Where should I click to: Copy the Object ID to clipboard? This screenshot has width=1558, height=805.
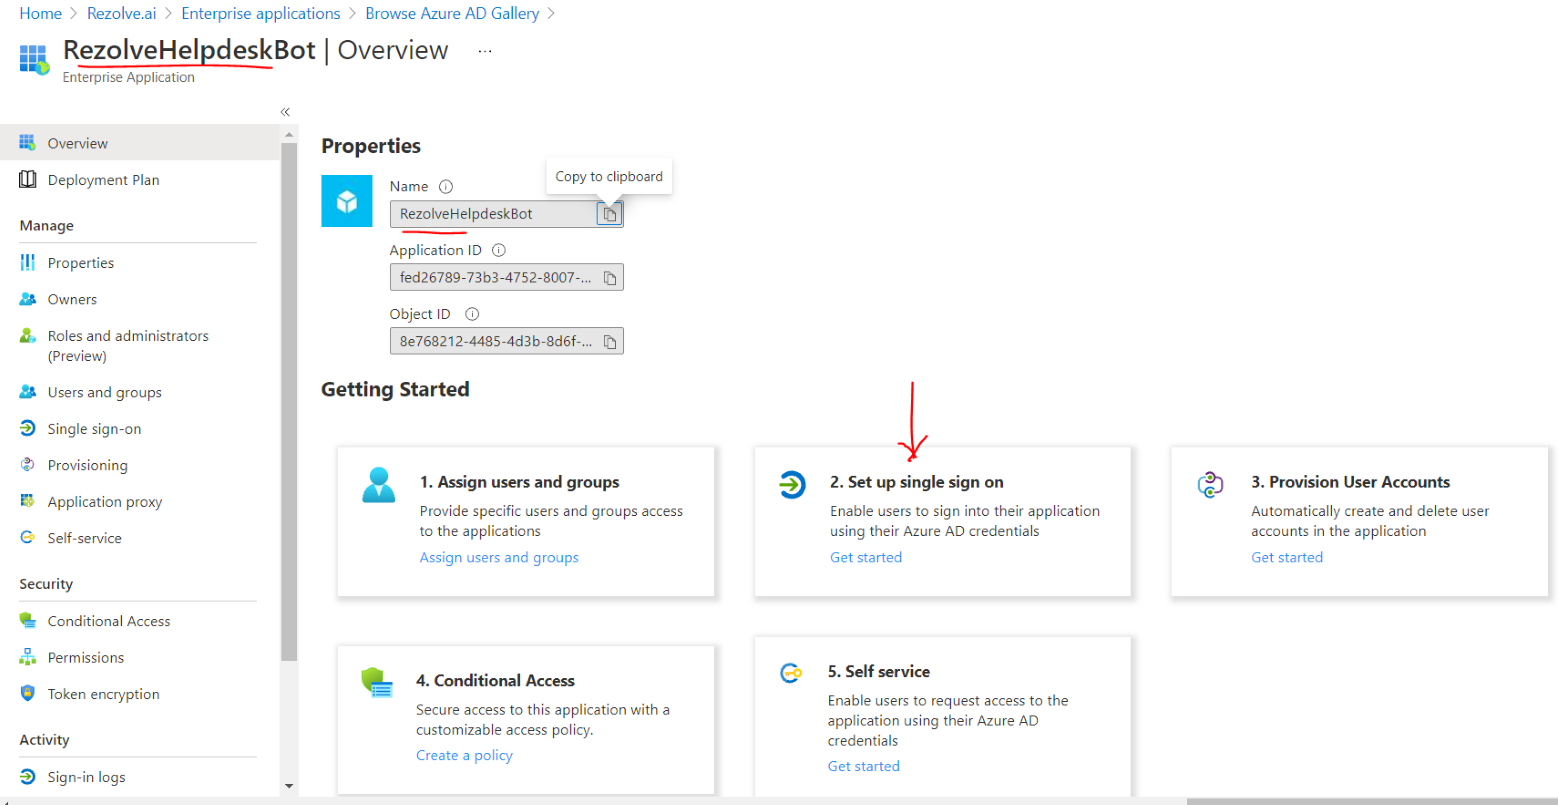[610, 342]
